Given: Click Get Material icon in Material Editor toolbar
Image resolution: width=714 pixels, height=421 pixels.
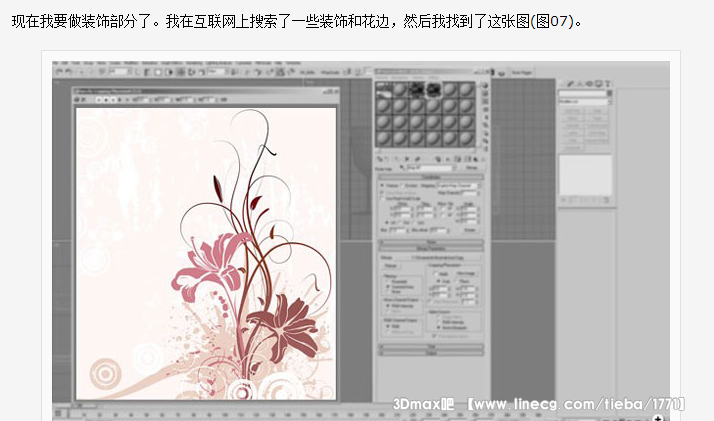Looking at the screenshot, I should click(x=379, y=159).
